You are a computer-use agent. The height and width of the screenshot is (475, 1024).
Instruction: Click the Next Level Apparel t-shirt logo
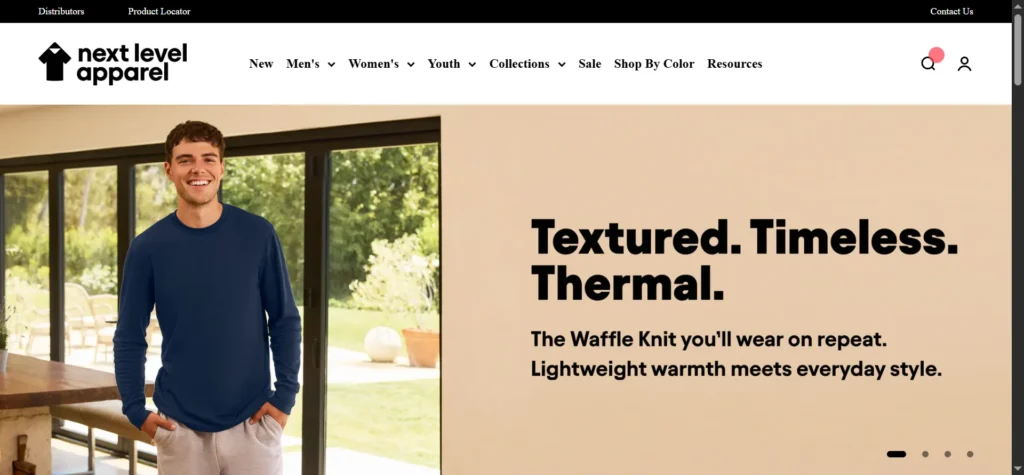54,62
